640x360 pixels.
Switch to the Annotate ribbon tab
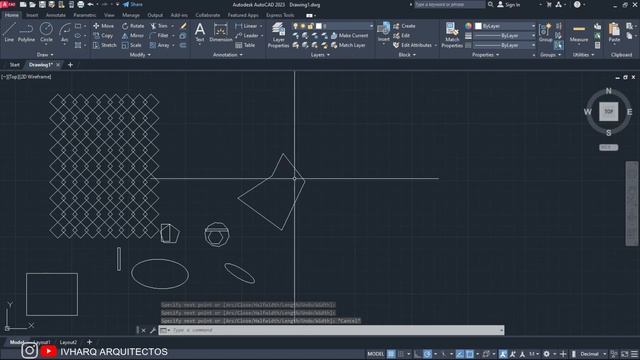click(x=56, y=15)
